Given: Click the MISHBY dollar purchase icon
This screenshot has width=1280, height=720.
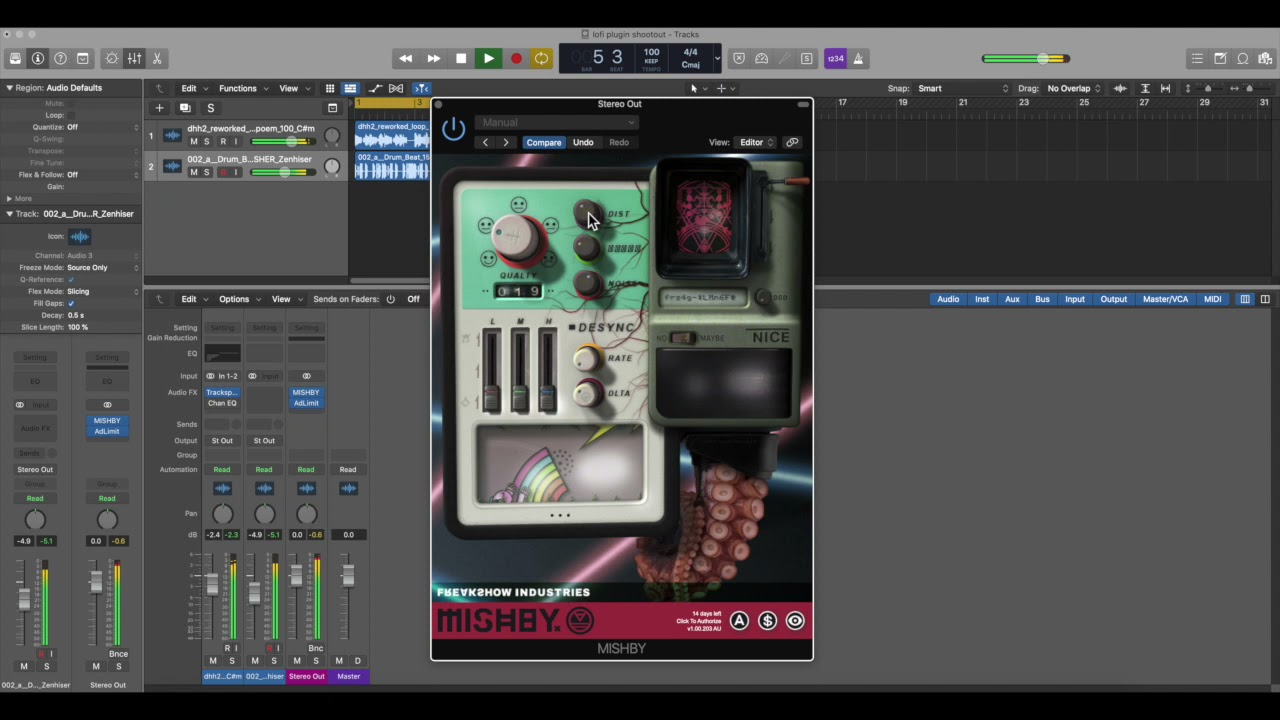Looking at the screenshot, I should [x=767, y=621].
